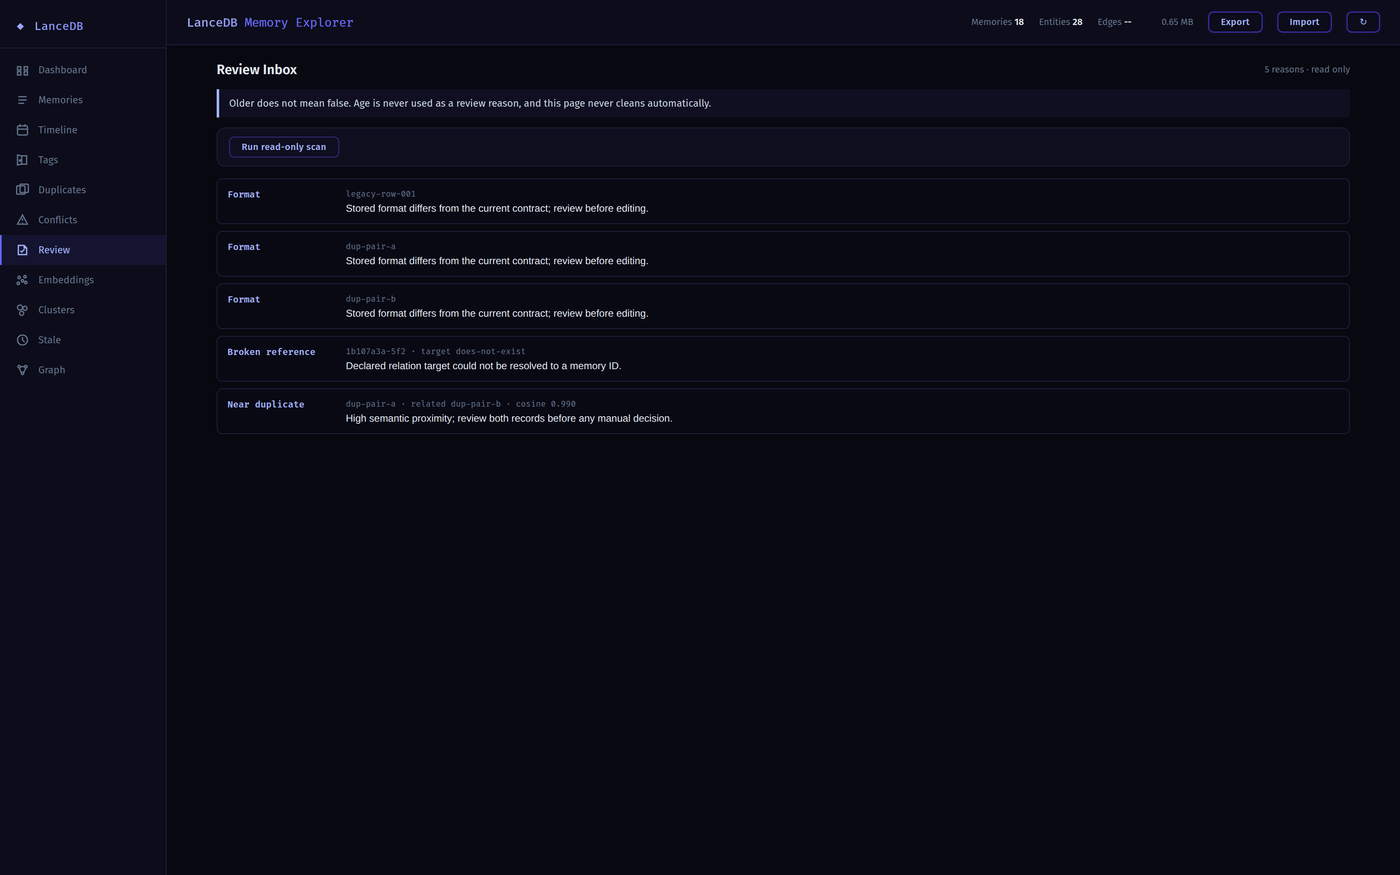The height and width of the screenshot is (875, 1400).
Task: Click the Clusters icon in sidebar
Action: (22, 310)
